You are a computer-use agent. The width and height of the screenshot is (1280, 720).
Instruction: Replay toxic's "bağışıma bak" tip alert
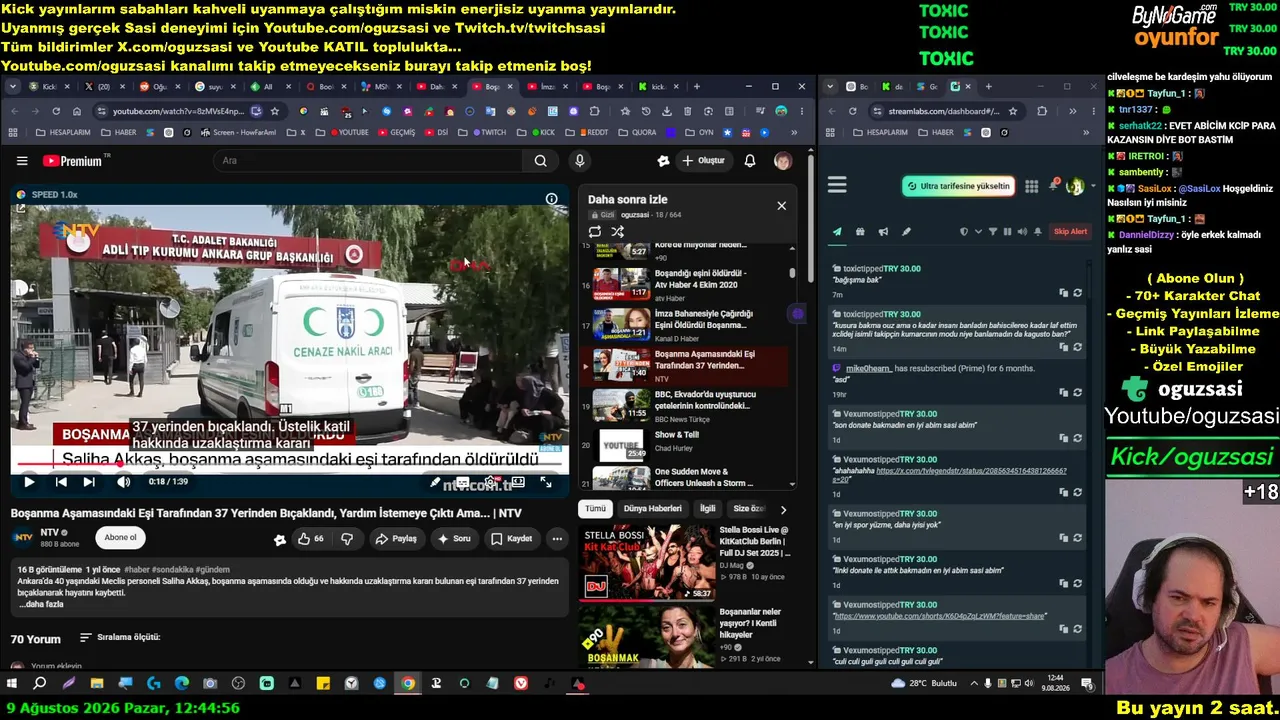(1077, 293)
